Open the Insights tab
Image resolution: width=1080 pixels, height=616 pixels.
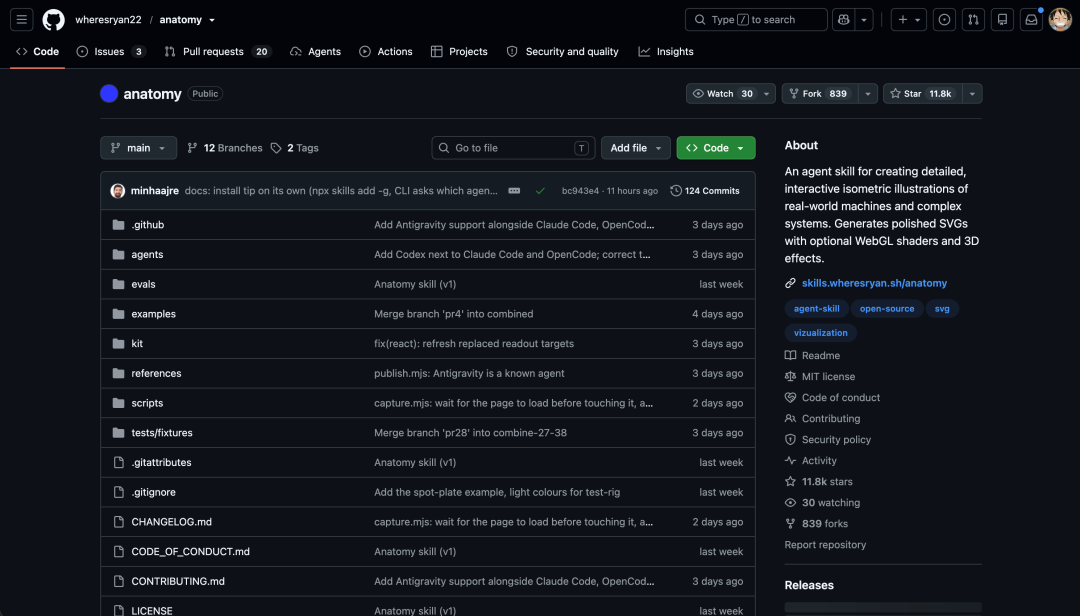point(666,52)
